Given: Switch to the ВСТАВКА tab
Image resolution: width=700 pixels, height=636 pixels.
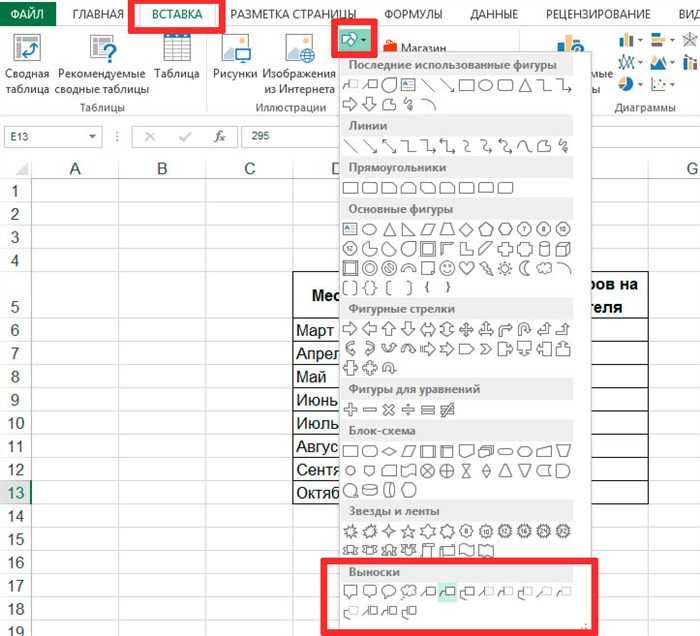Looking at the screenshot, I should [x=177, y=14].
